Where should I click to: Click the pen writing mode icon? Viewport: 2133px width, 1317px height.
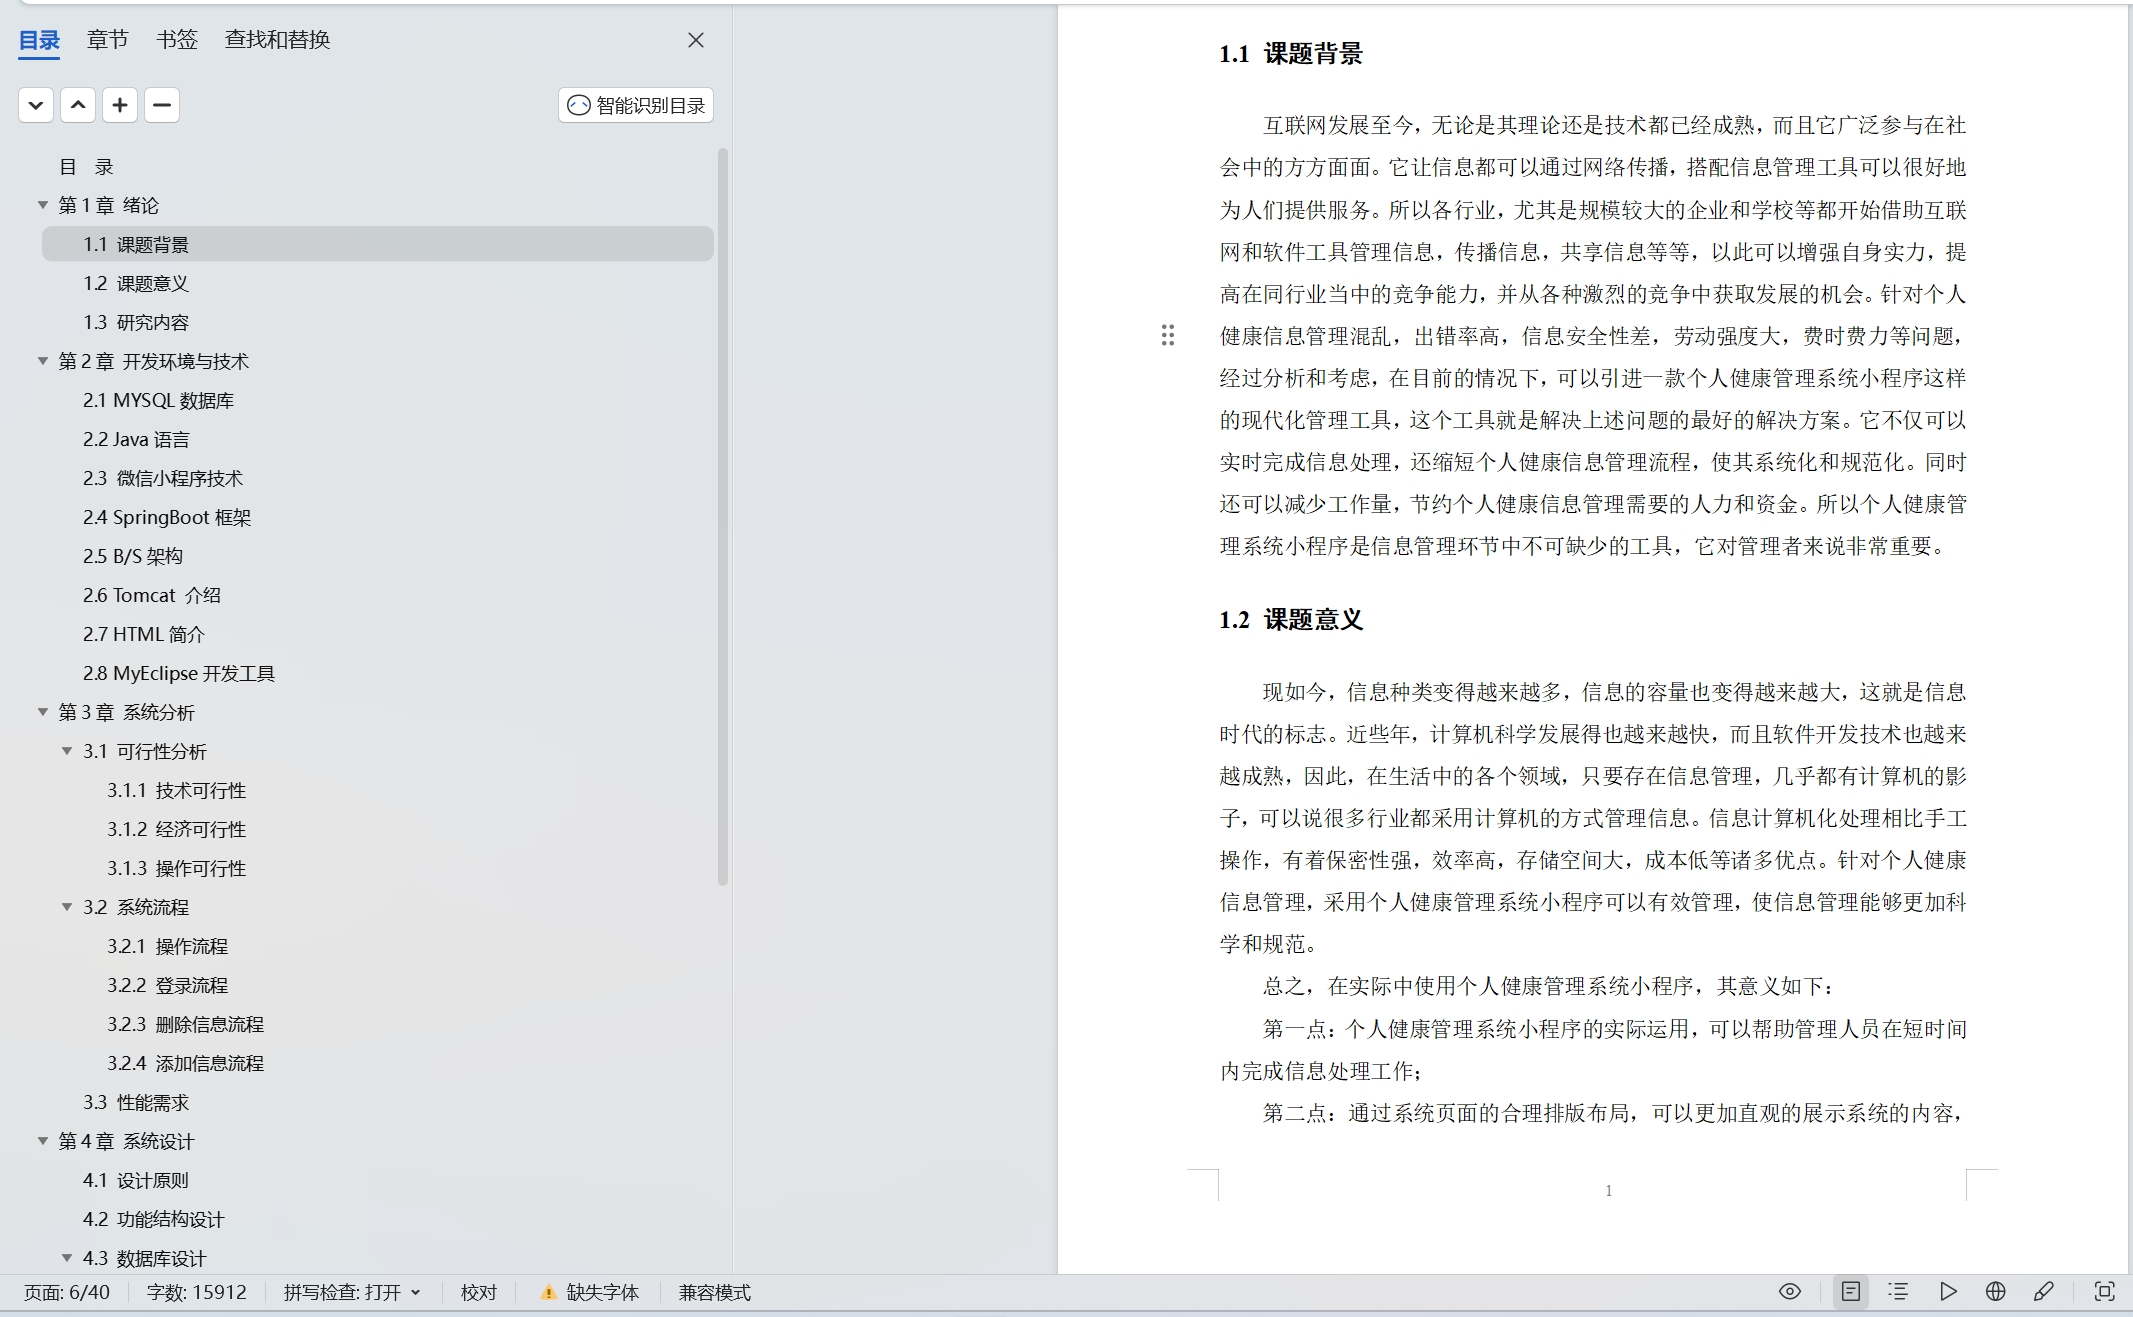(2044, 1291)
